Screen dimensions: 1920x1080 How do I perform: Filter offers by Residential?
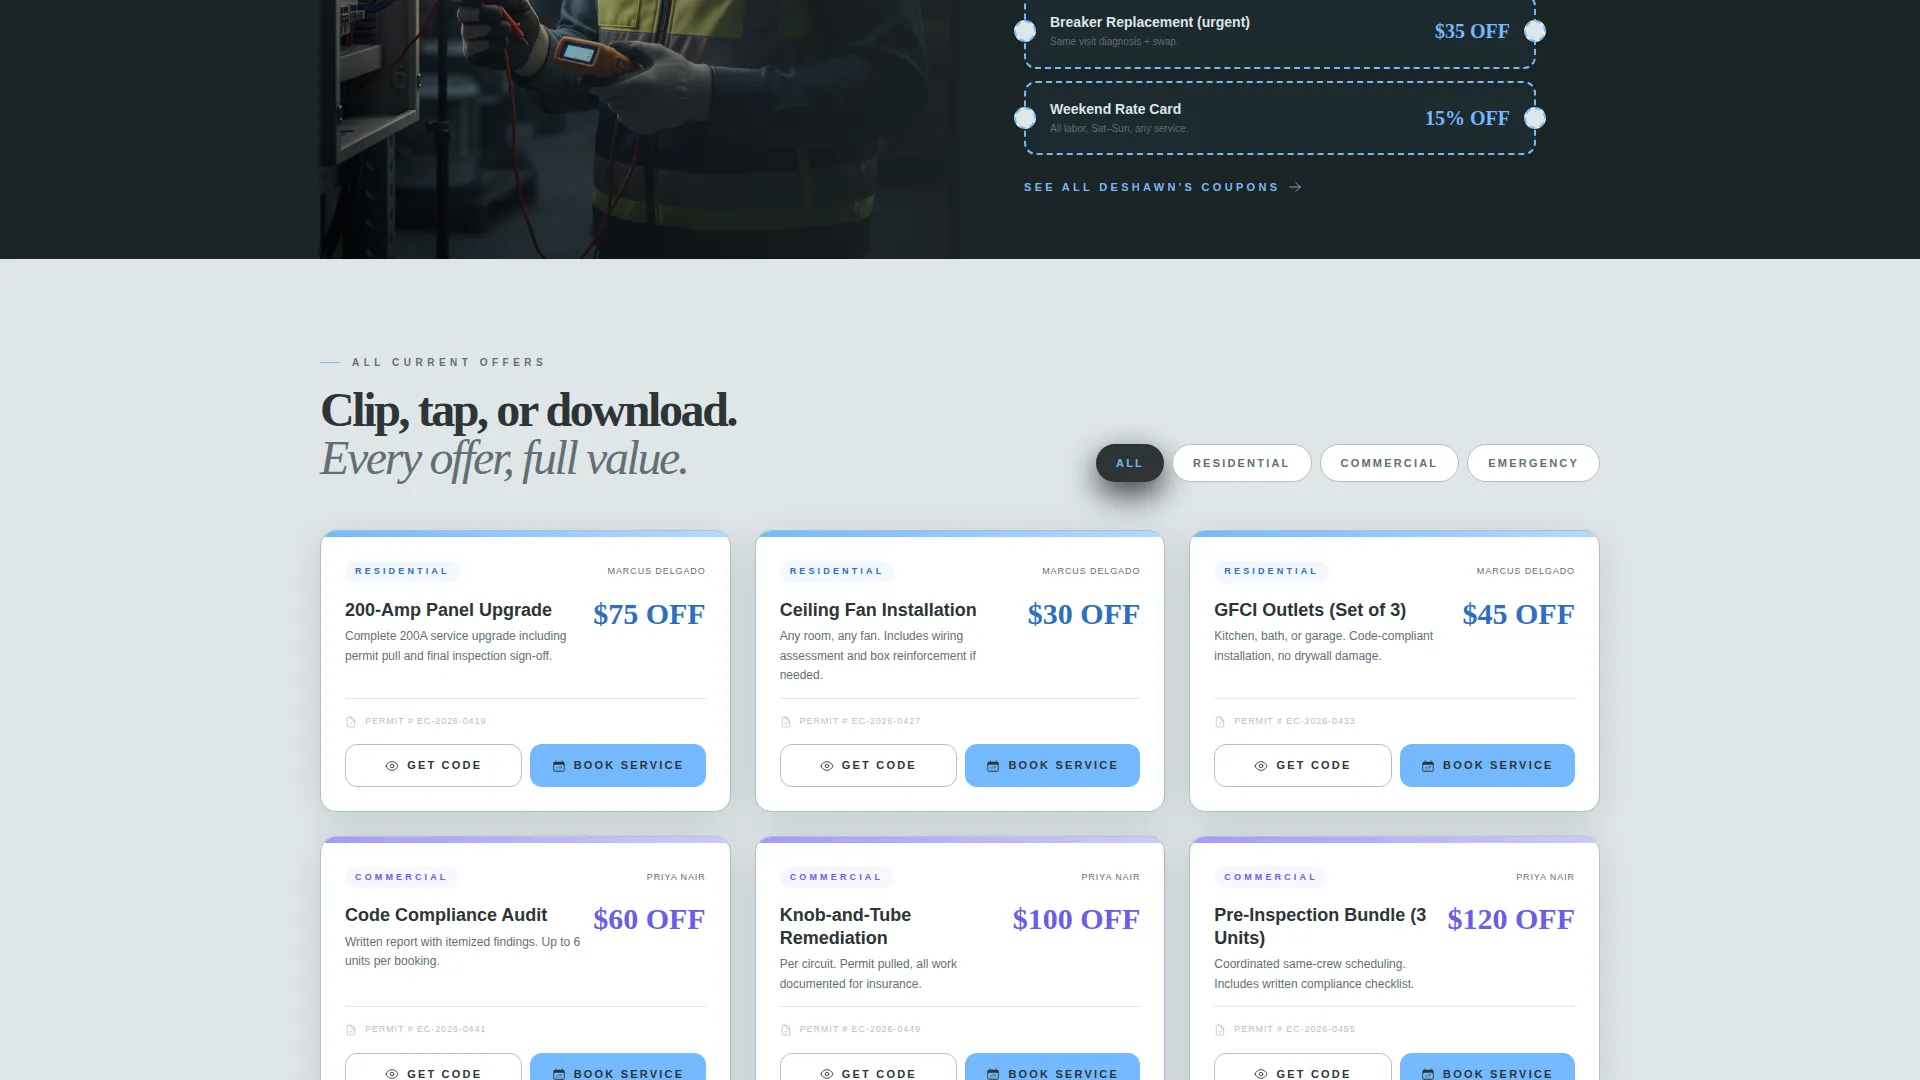1241,463
